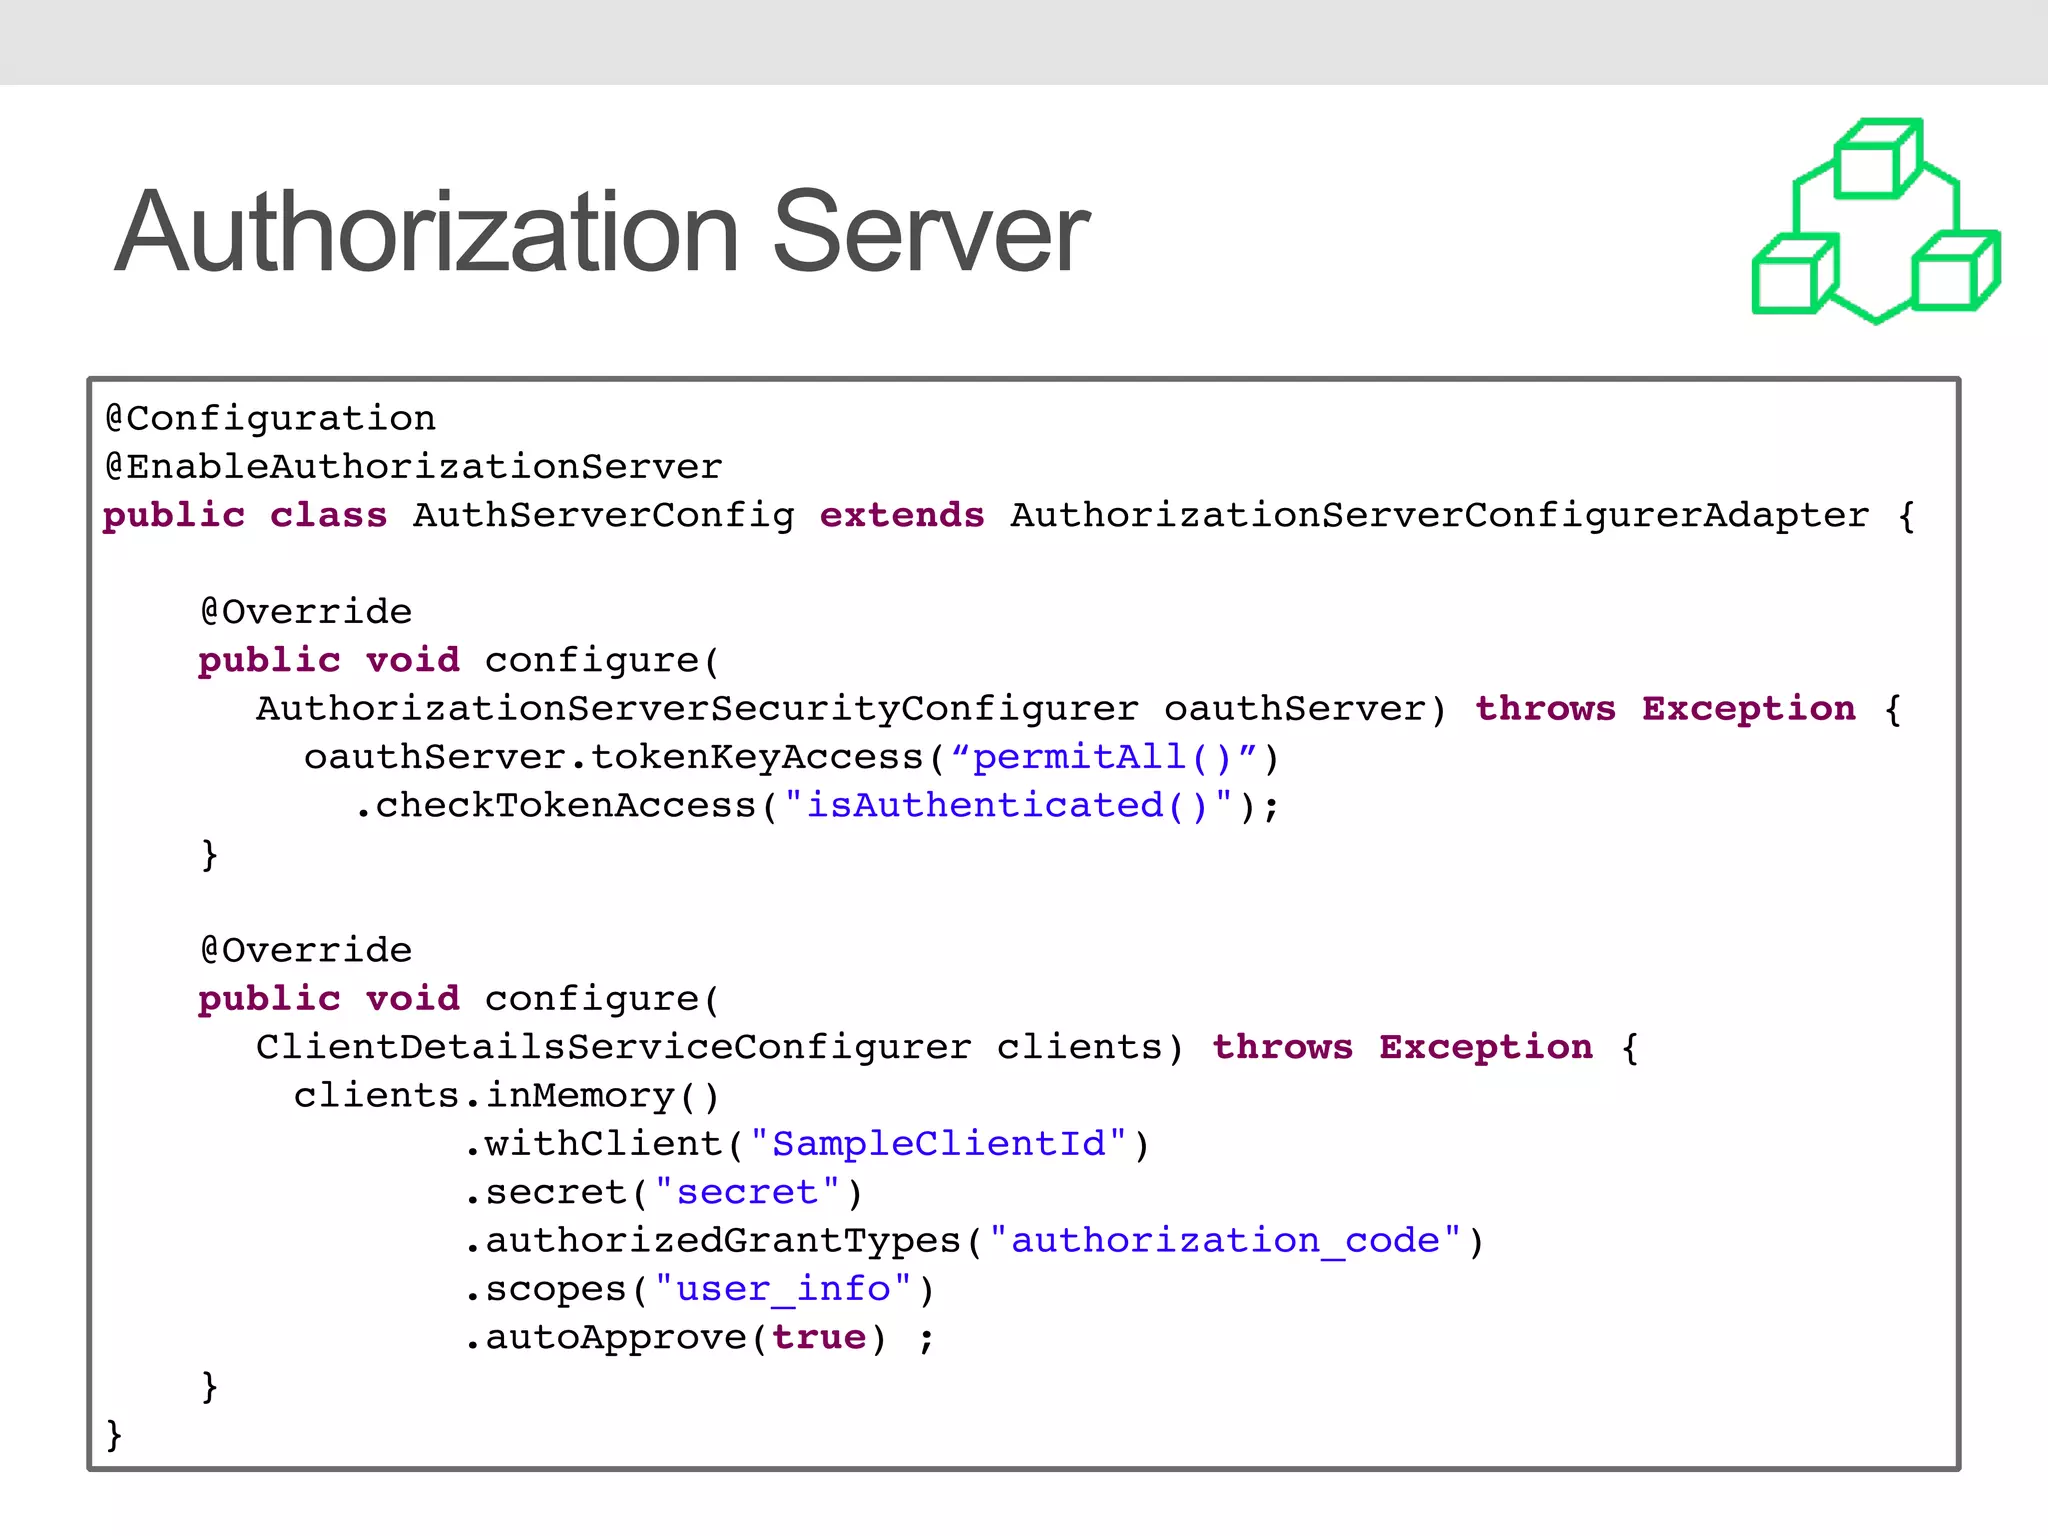Click the ".checkTokenAccess(" method call

(566, 806)
